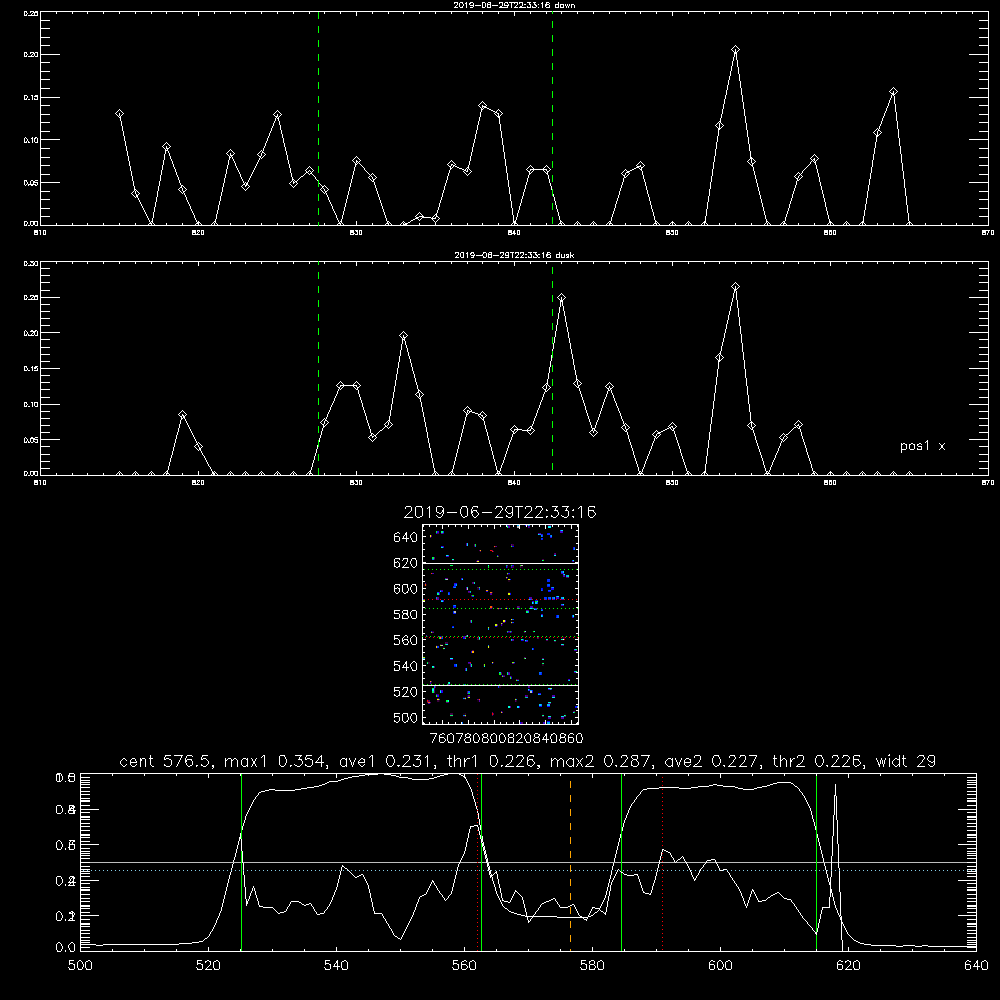Click the '760780800820840860' x-axis labels under detector image
The width and height of the screenshot is (1000, 1000).
click(x=506, y=739)
